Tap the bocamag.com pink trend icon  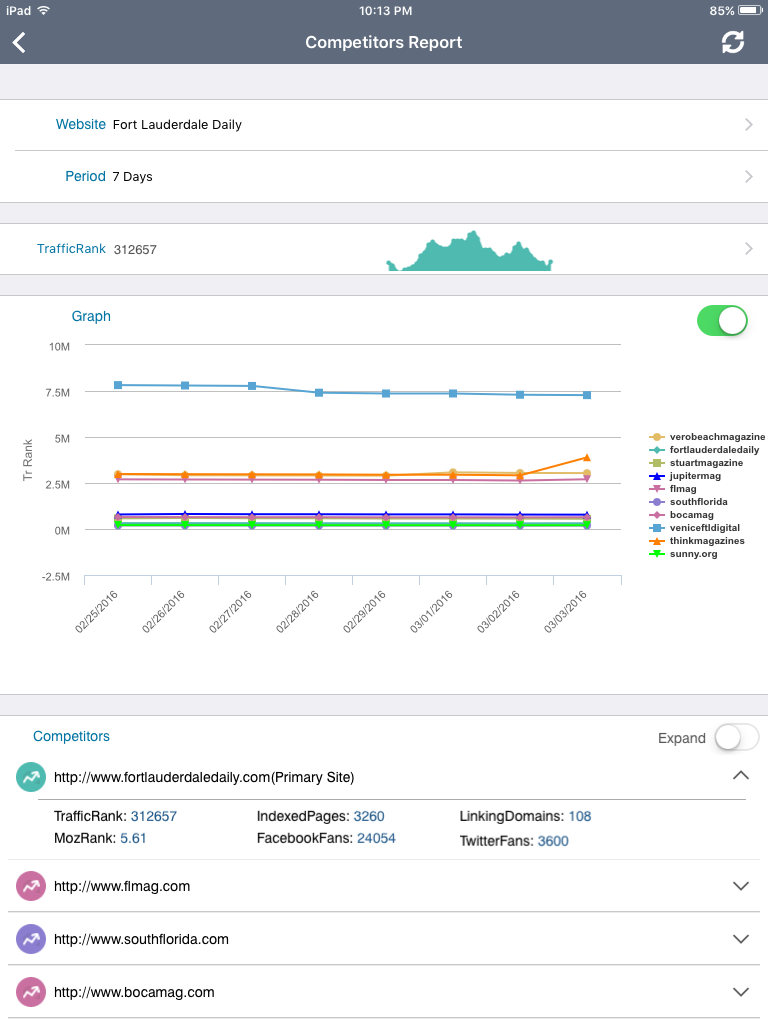pos(31,992)
